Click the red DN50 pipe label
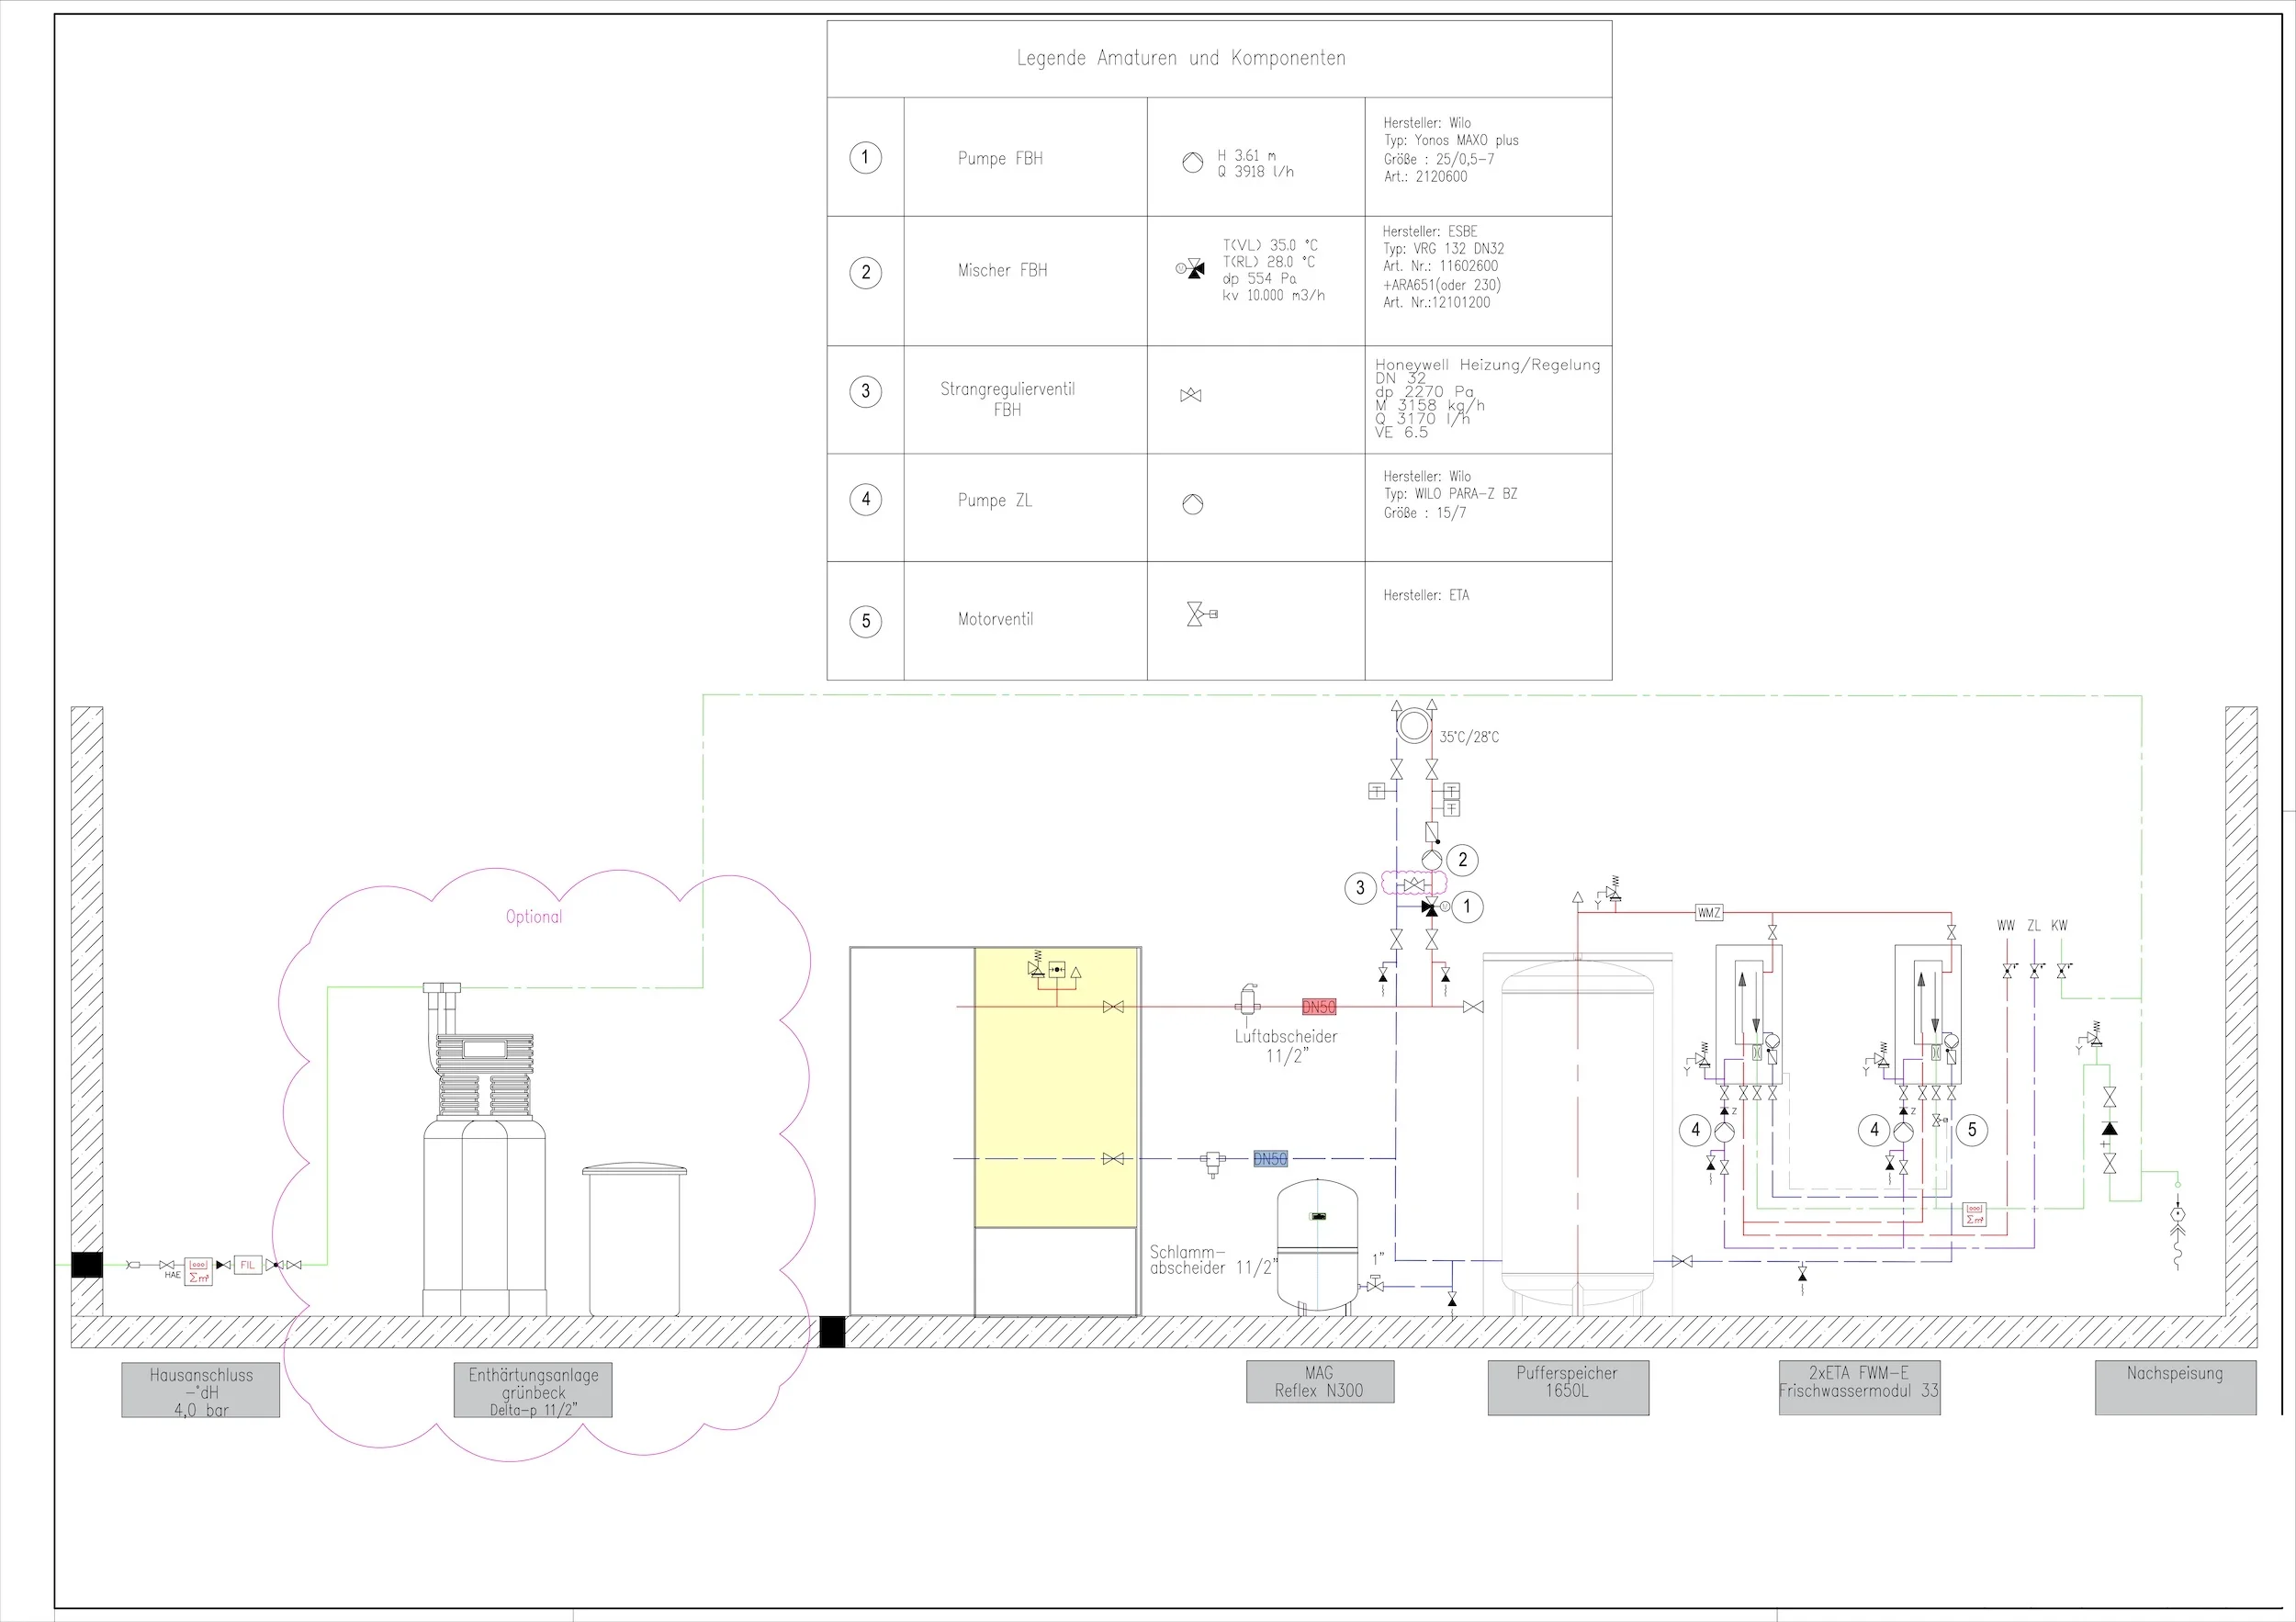This screenshot has height=1622, width=2296. point(1319,1007)
